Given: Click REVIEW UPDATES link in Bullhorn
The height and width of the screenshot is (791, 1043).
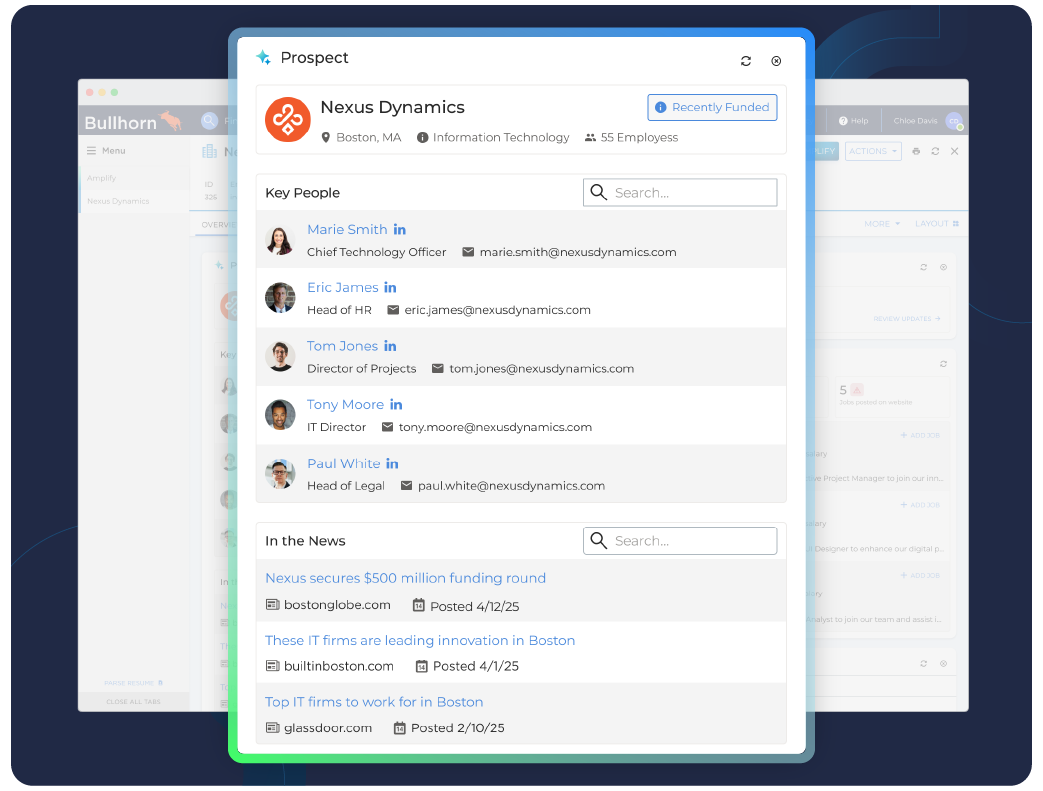Looking at the screenshot, I should pos(907,319).
